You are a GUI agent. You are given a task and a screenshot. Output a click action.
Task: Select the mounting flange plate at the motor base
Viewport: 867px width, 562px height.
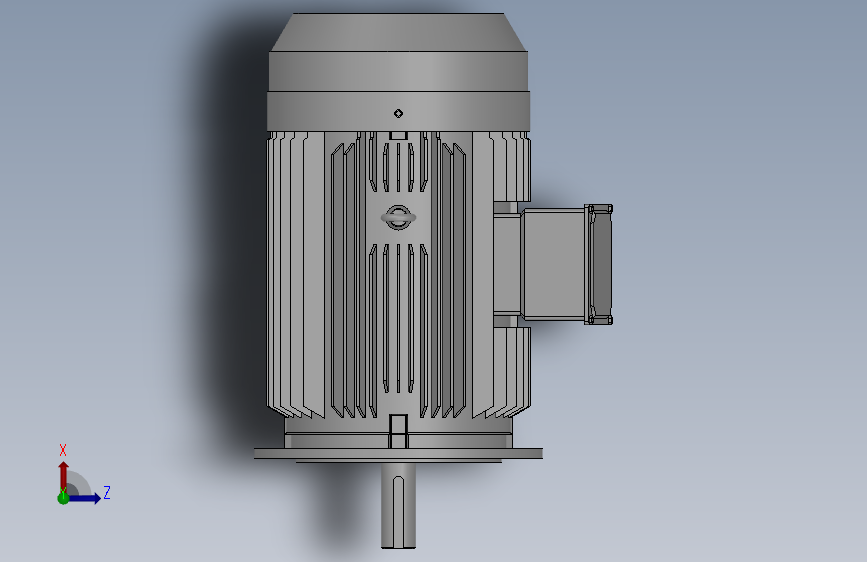[398, 454]
